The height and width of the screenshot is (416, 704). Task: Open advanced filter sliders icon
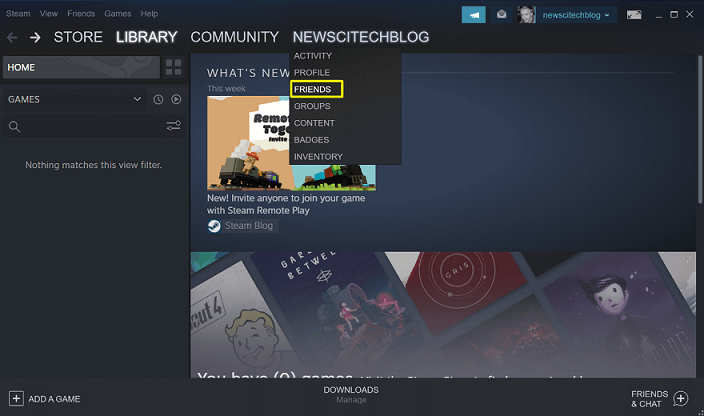click(173, 126)
